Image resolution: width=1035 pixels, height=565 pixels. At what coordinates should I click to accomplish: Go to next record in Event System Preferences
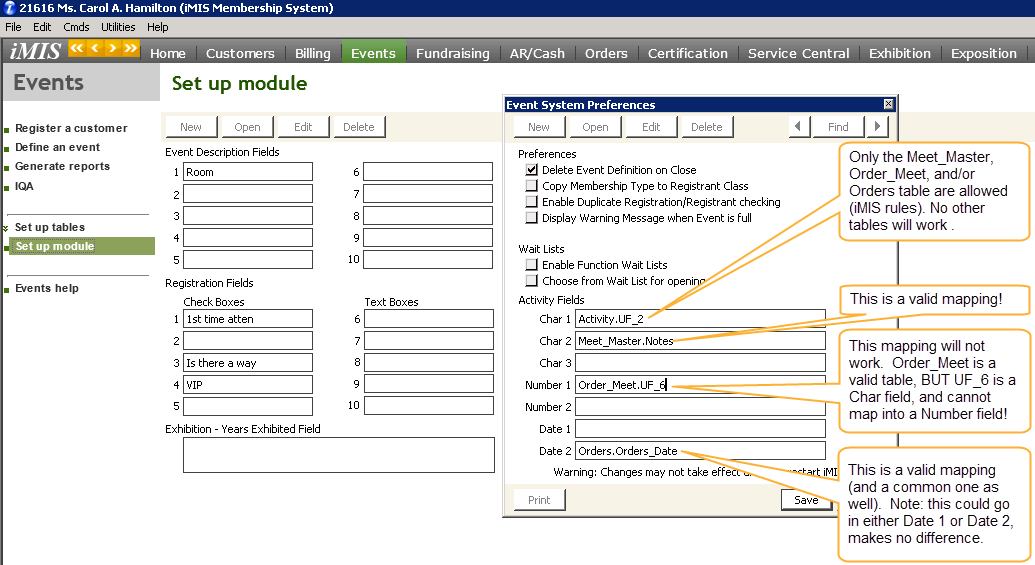coord(877,127)
